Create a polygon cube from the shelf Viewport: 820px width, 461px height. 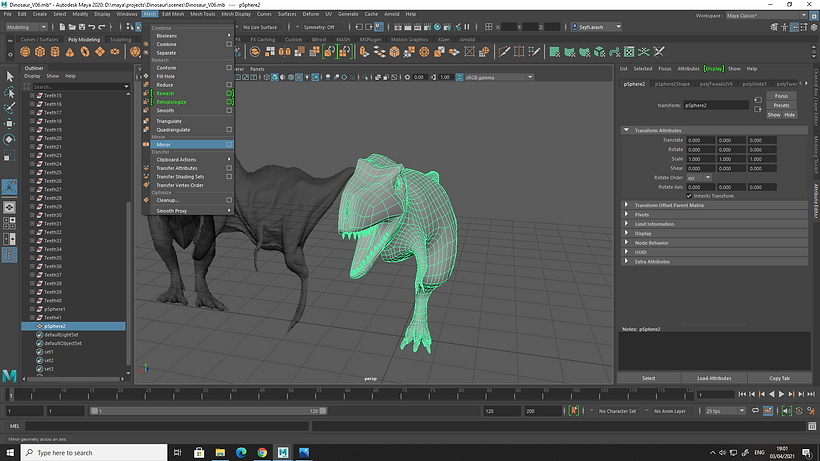(x=40, y=52)
